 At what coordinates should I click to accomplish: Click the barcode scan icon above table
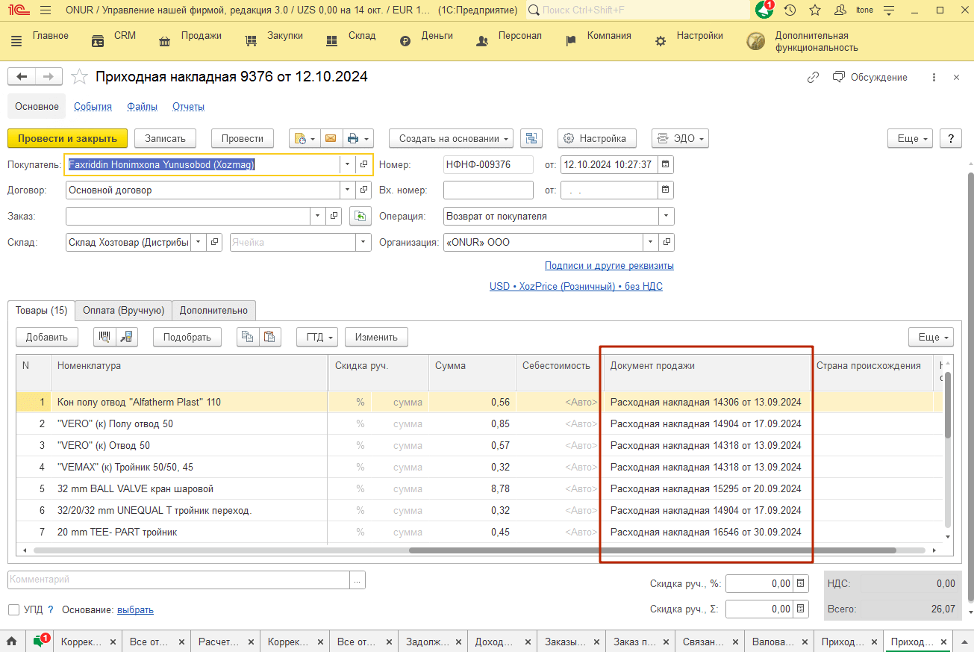pyautogui.click(x=103, y=337)
